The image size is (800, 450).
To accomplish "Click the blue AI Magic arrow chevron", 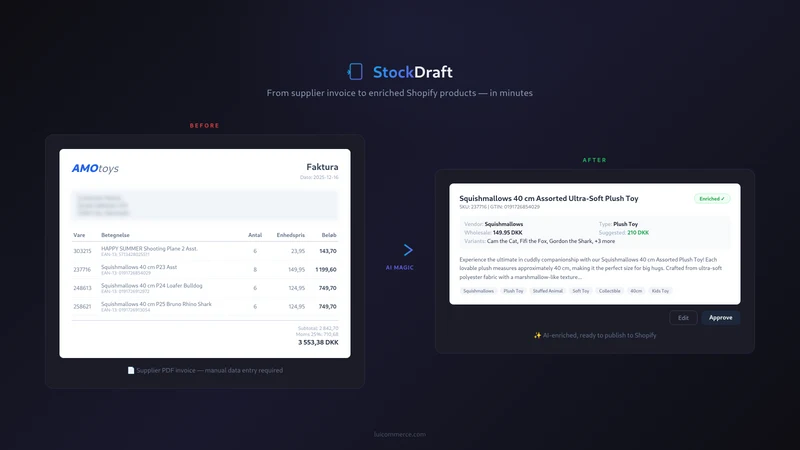I will (x=408, y=250).
